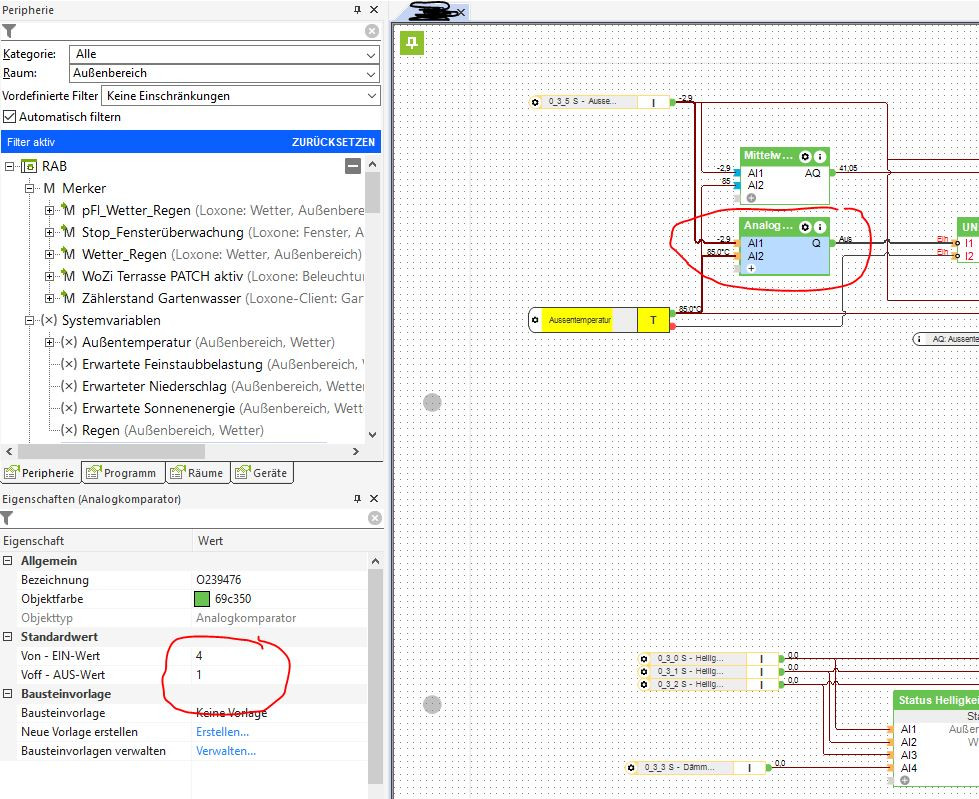
Task: Click info icon on Mittelwert block
Action: click(820, 157)
